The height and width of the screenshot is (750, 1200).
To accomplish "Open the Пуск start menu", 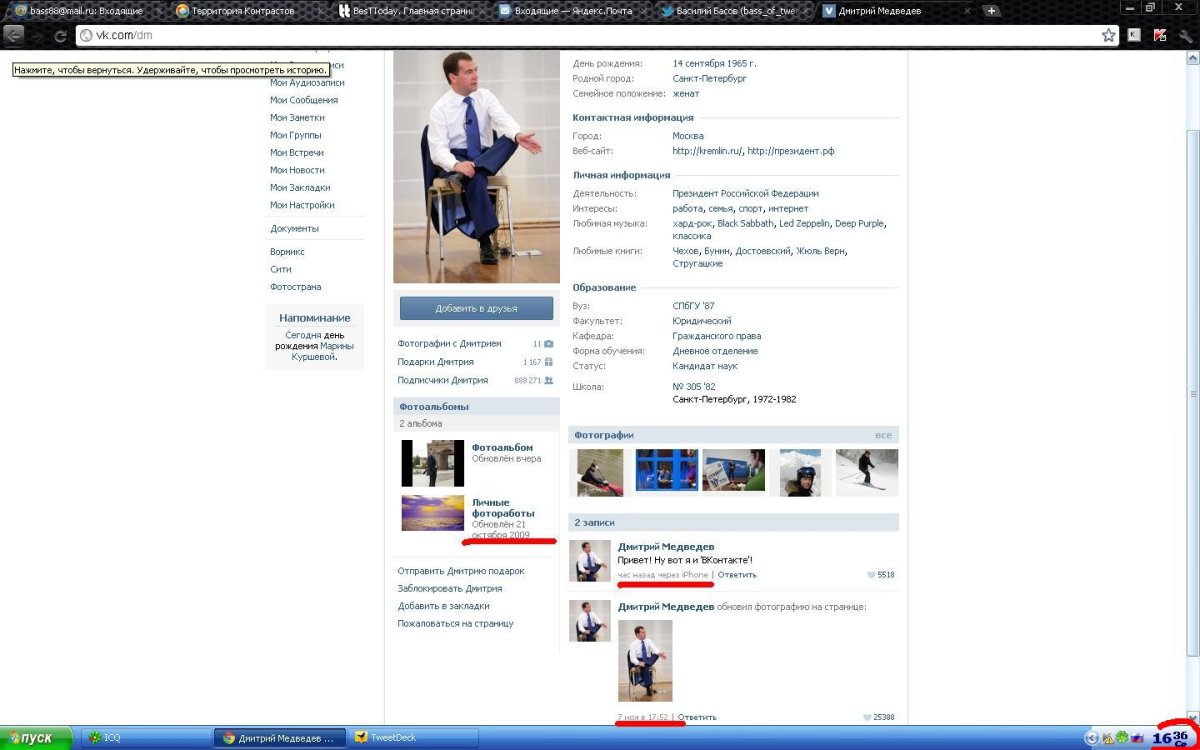I will (x=36, y=738).
